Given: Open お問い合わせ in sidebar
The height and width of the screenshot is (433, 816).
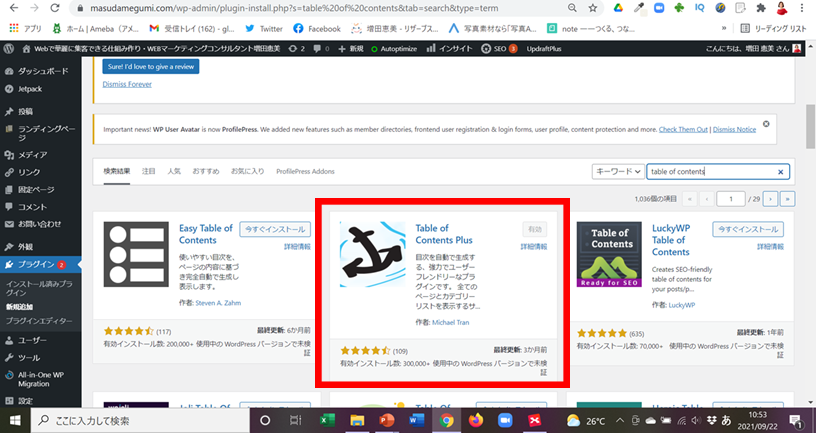Looking at the screenshot, I should 41,224.
